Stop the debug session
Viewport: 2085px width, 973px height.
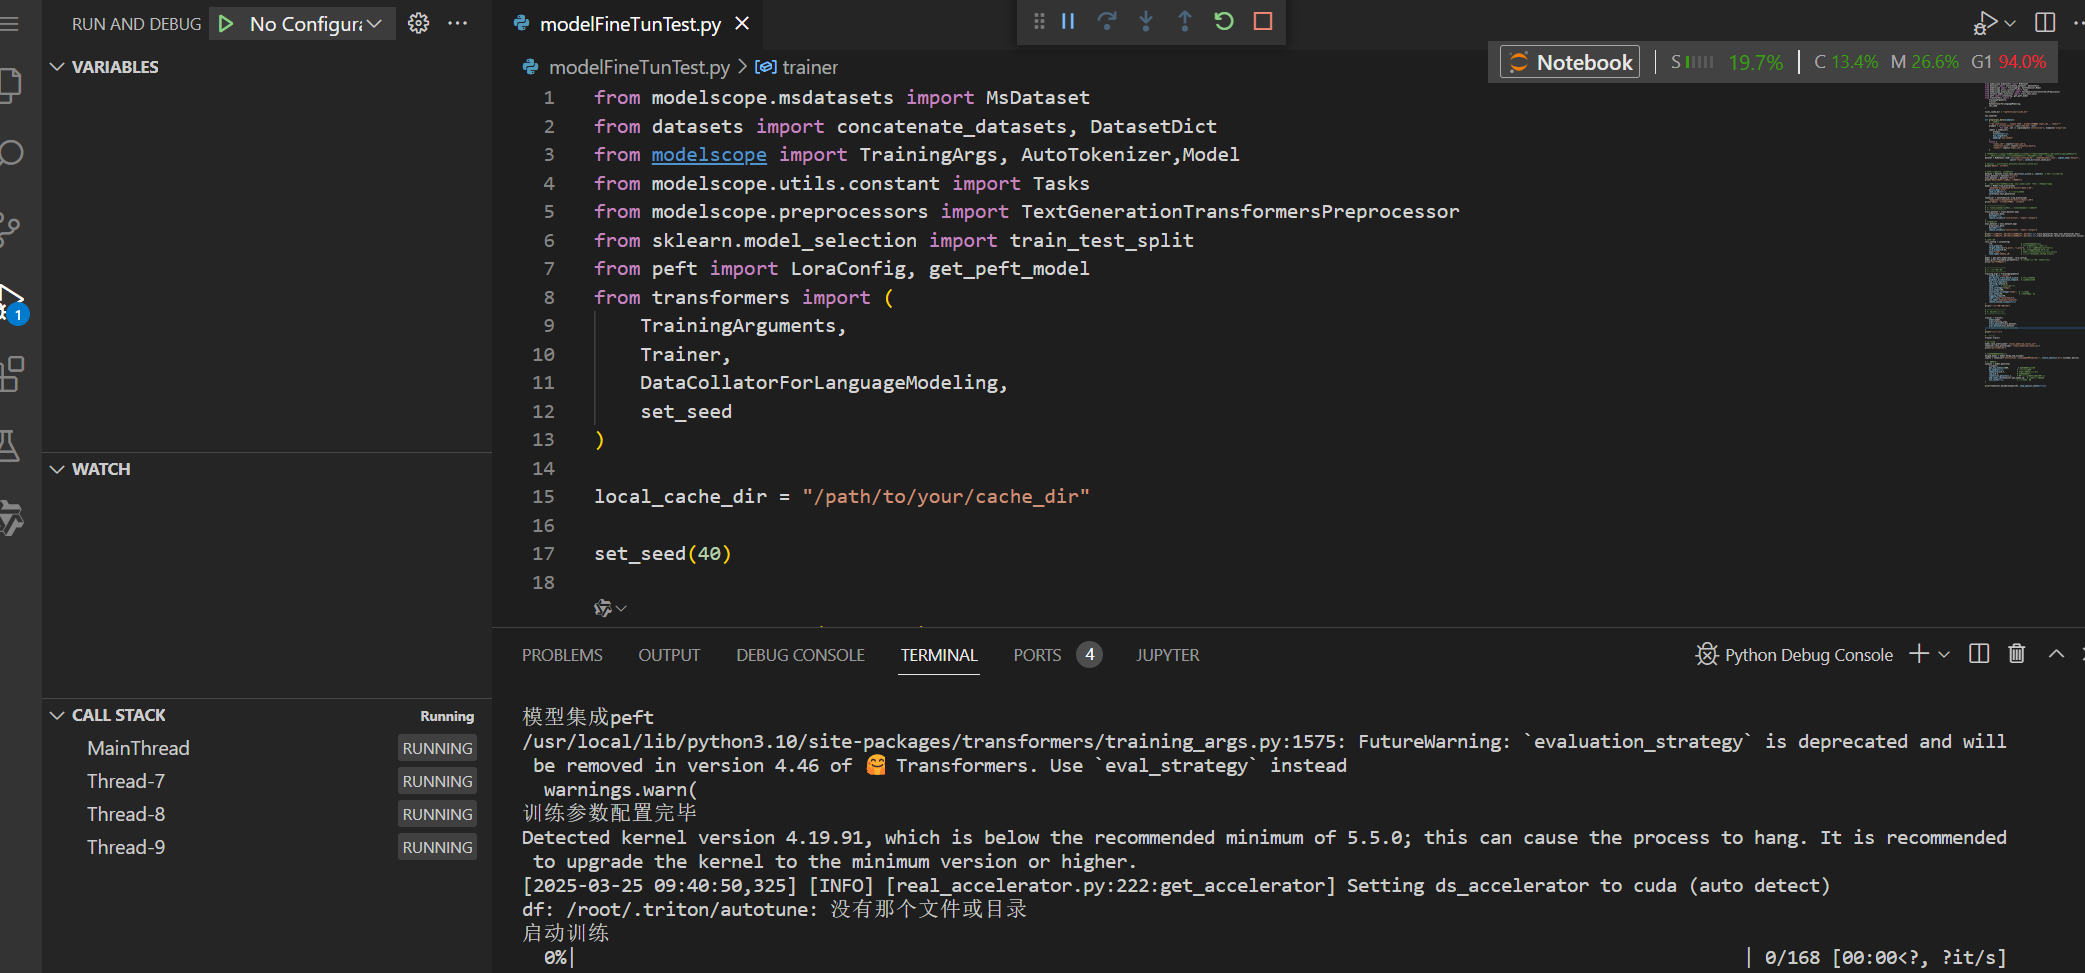tap(1263, 21)
